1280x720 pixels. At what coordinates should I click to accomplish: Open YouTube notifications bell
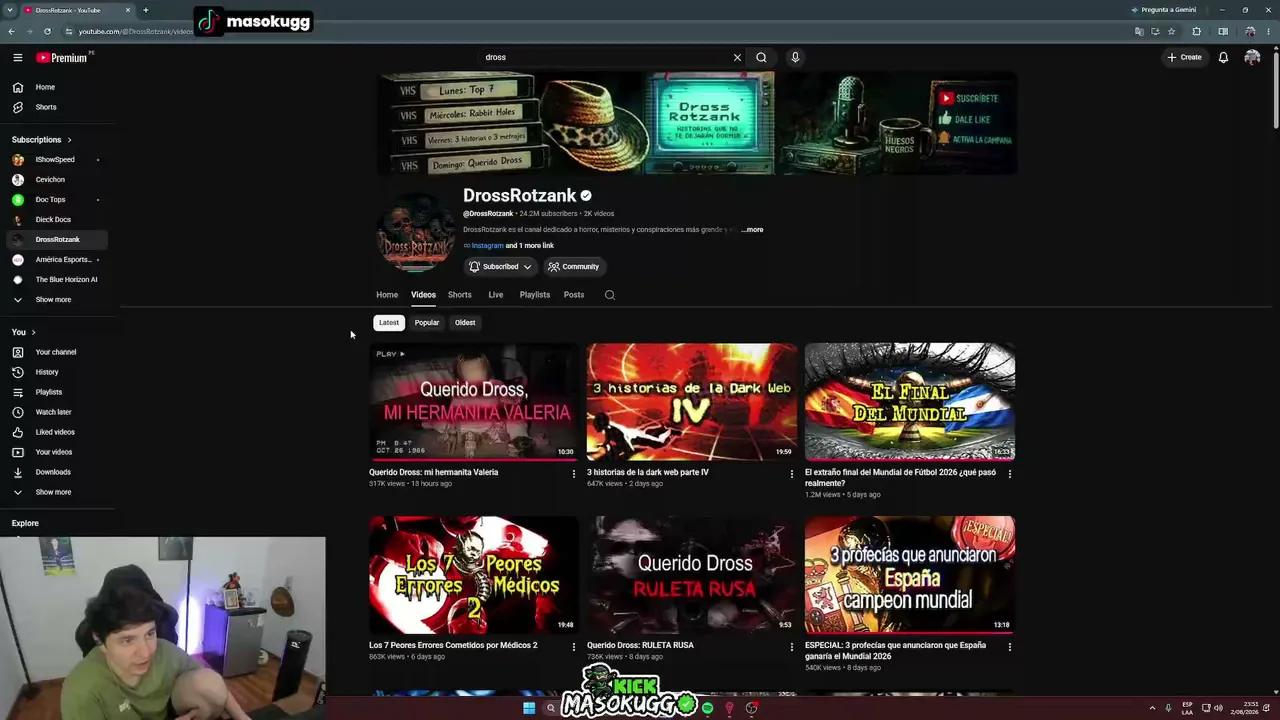click(1223, 57)
